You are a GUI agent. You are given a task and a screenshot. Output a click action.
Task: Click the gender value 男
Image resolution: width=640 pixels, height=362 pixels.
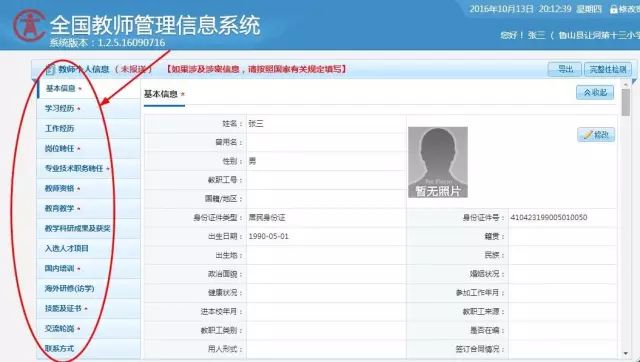point(252,161)
